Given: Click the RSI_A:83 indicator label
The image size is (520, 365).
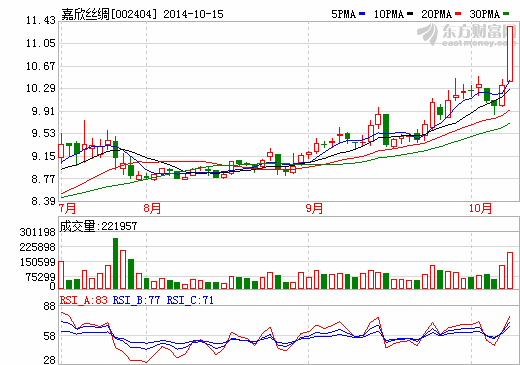Looking at the screenshot, I should click(84, 300).
